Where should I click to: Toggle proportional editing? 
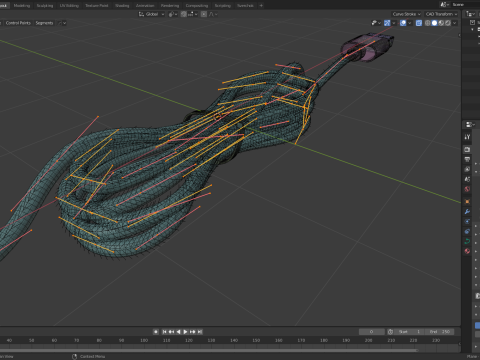204,14
